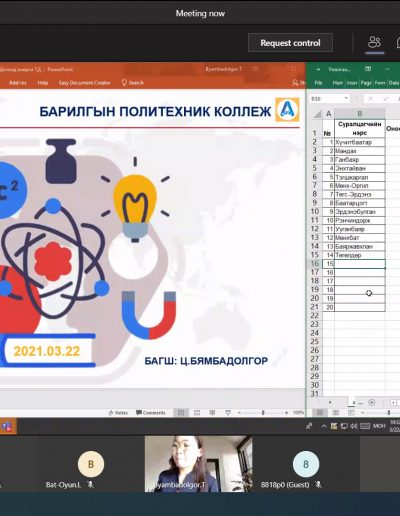Start PowerPoint Slide Show view icon

tap(228, 413)
